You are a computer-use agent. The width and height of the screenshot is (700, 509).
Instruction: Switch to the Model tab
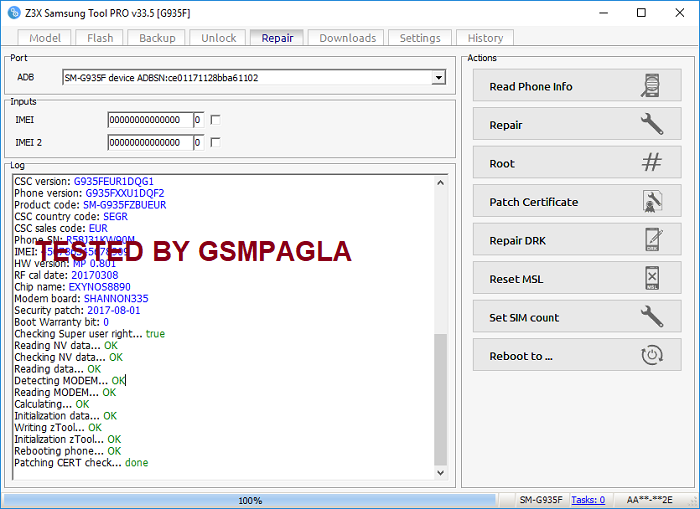(45, 38)
